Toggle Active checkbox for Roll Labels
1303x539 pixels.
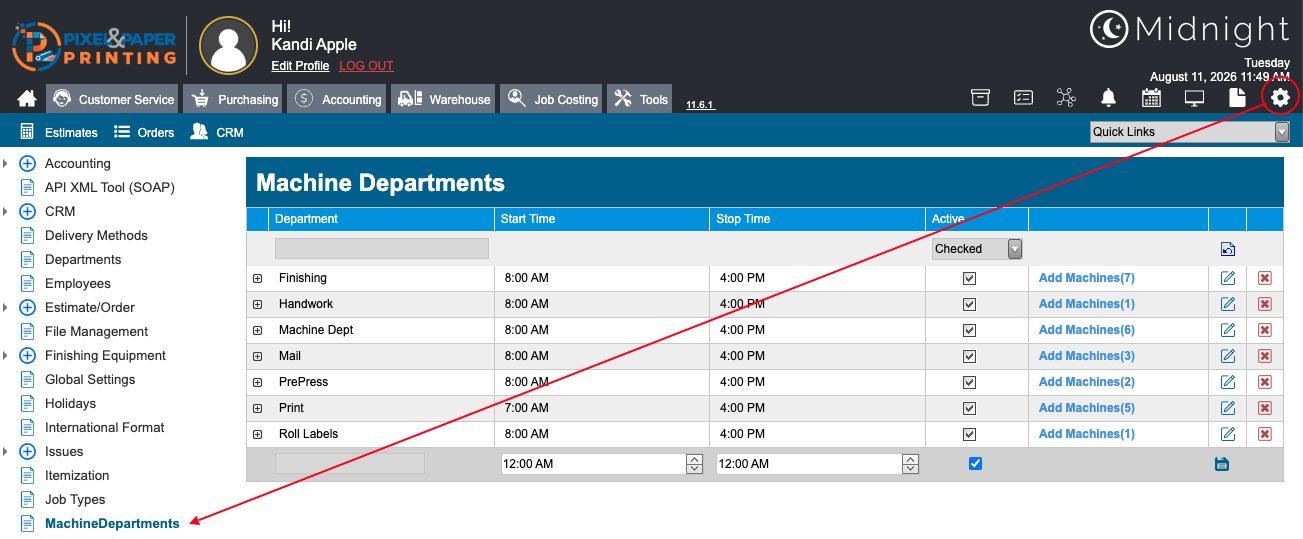969,434
